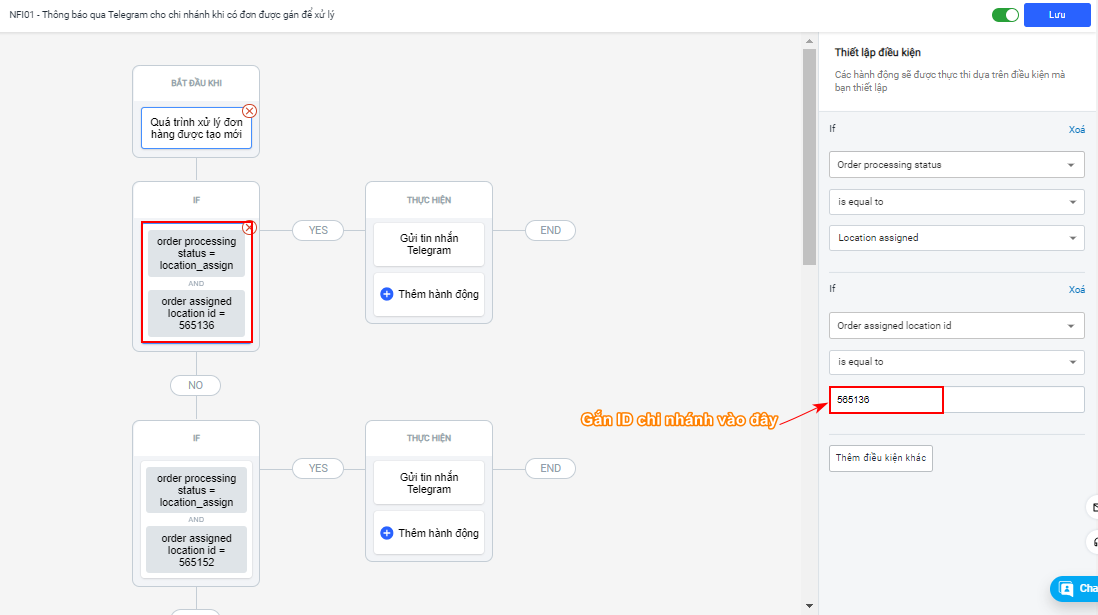Click plus icon in second Thêm hành động
The image size is (1098, 615).
pos(387,533)
